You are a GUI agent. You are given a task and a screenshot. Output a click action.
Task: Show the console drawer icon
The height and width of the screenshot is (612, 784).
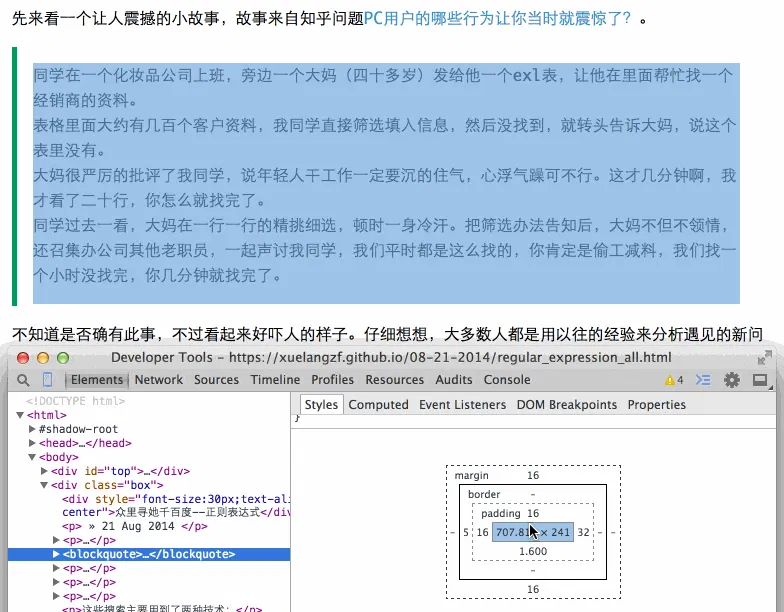pos(703,380)
